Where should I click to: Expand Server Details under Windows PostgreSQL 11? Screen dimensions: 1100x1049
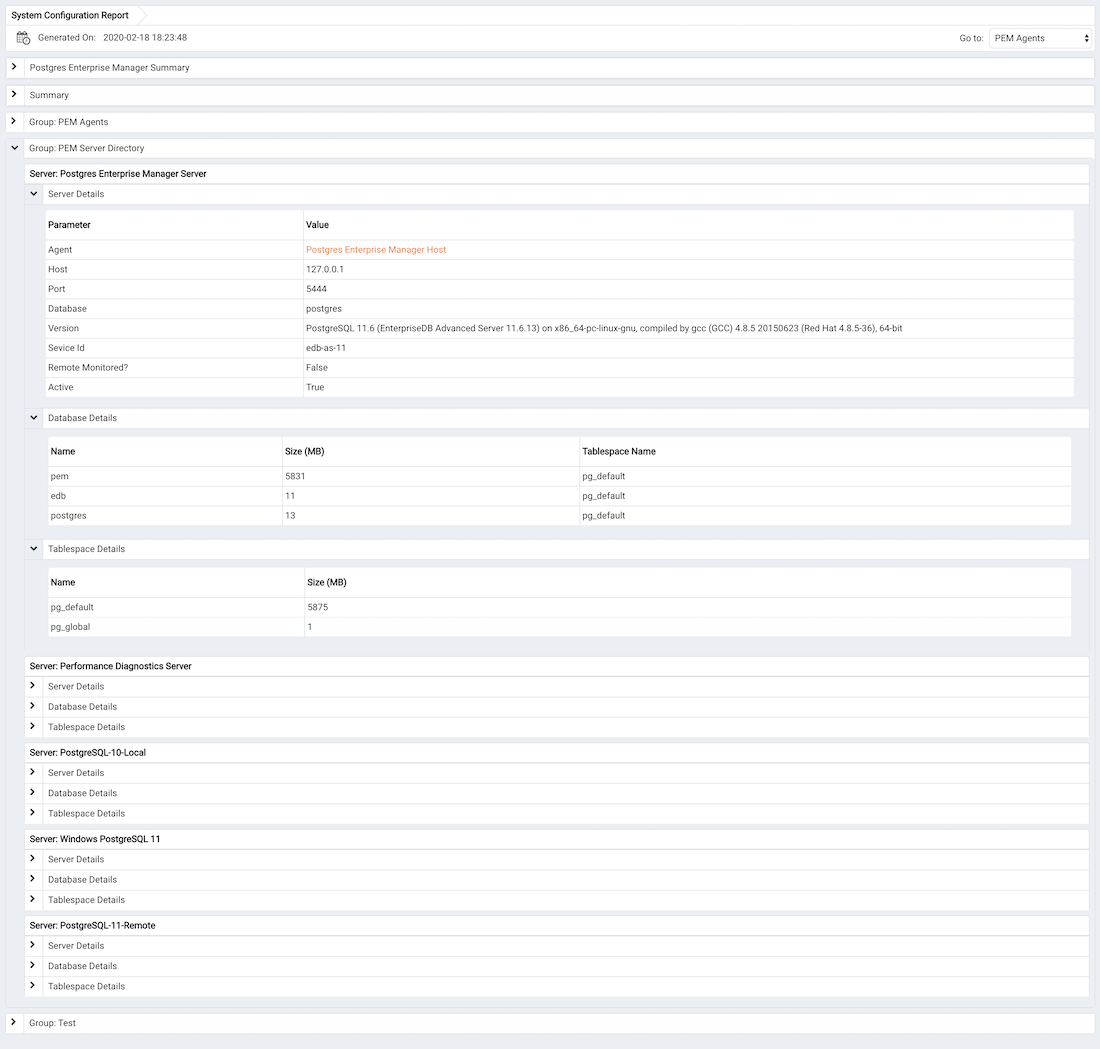pyautogui.click(x=32, y=858)
